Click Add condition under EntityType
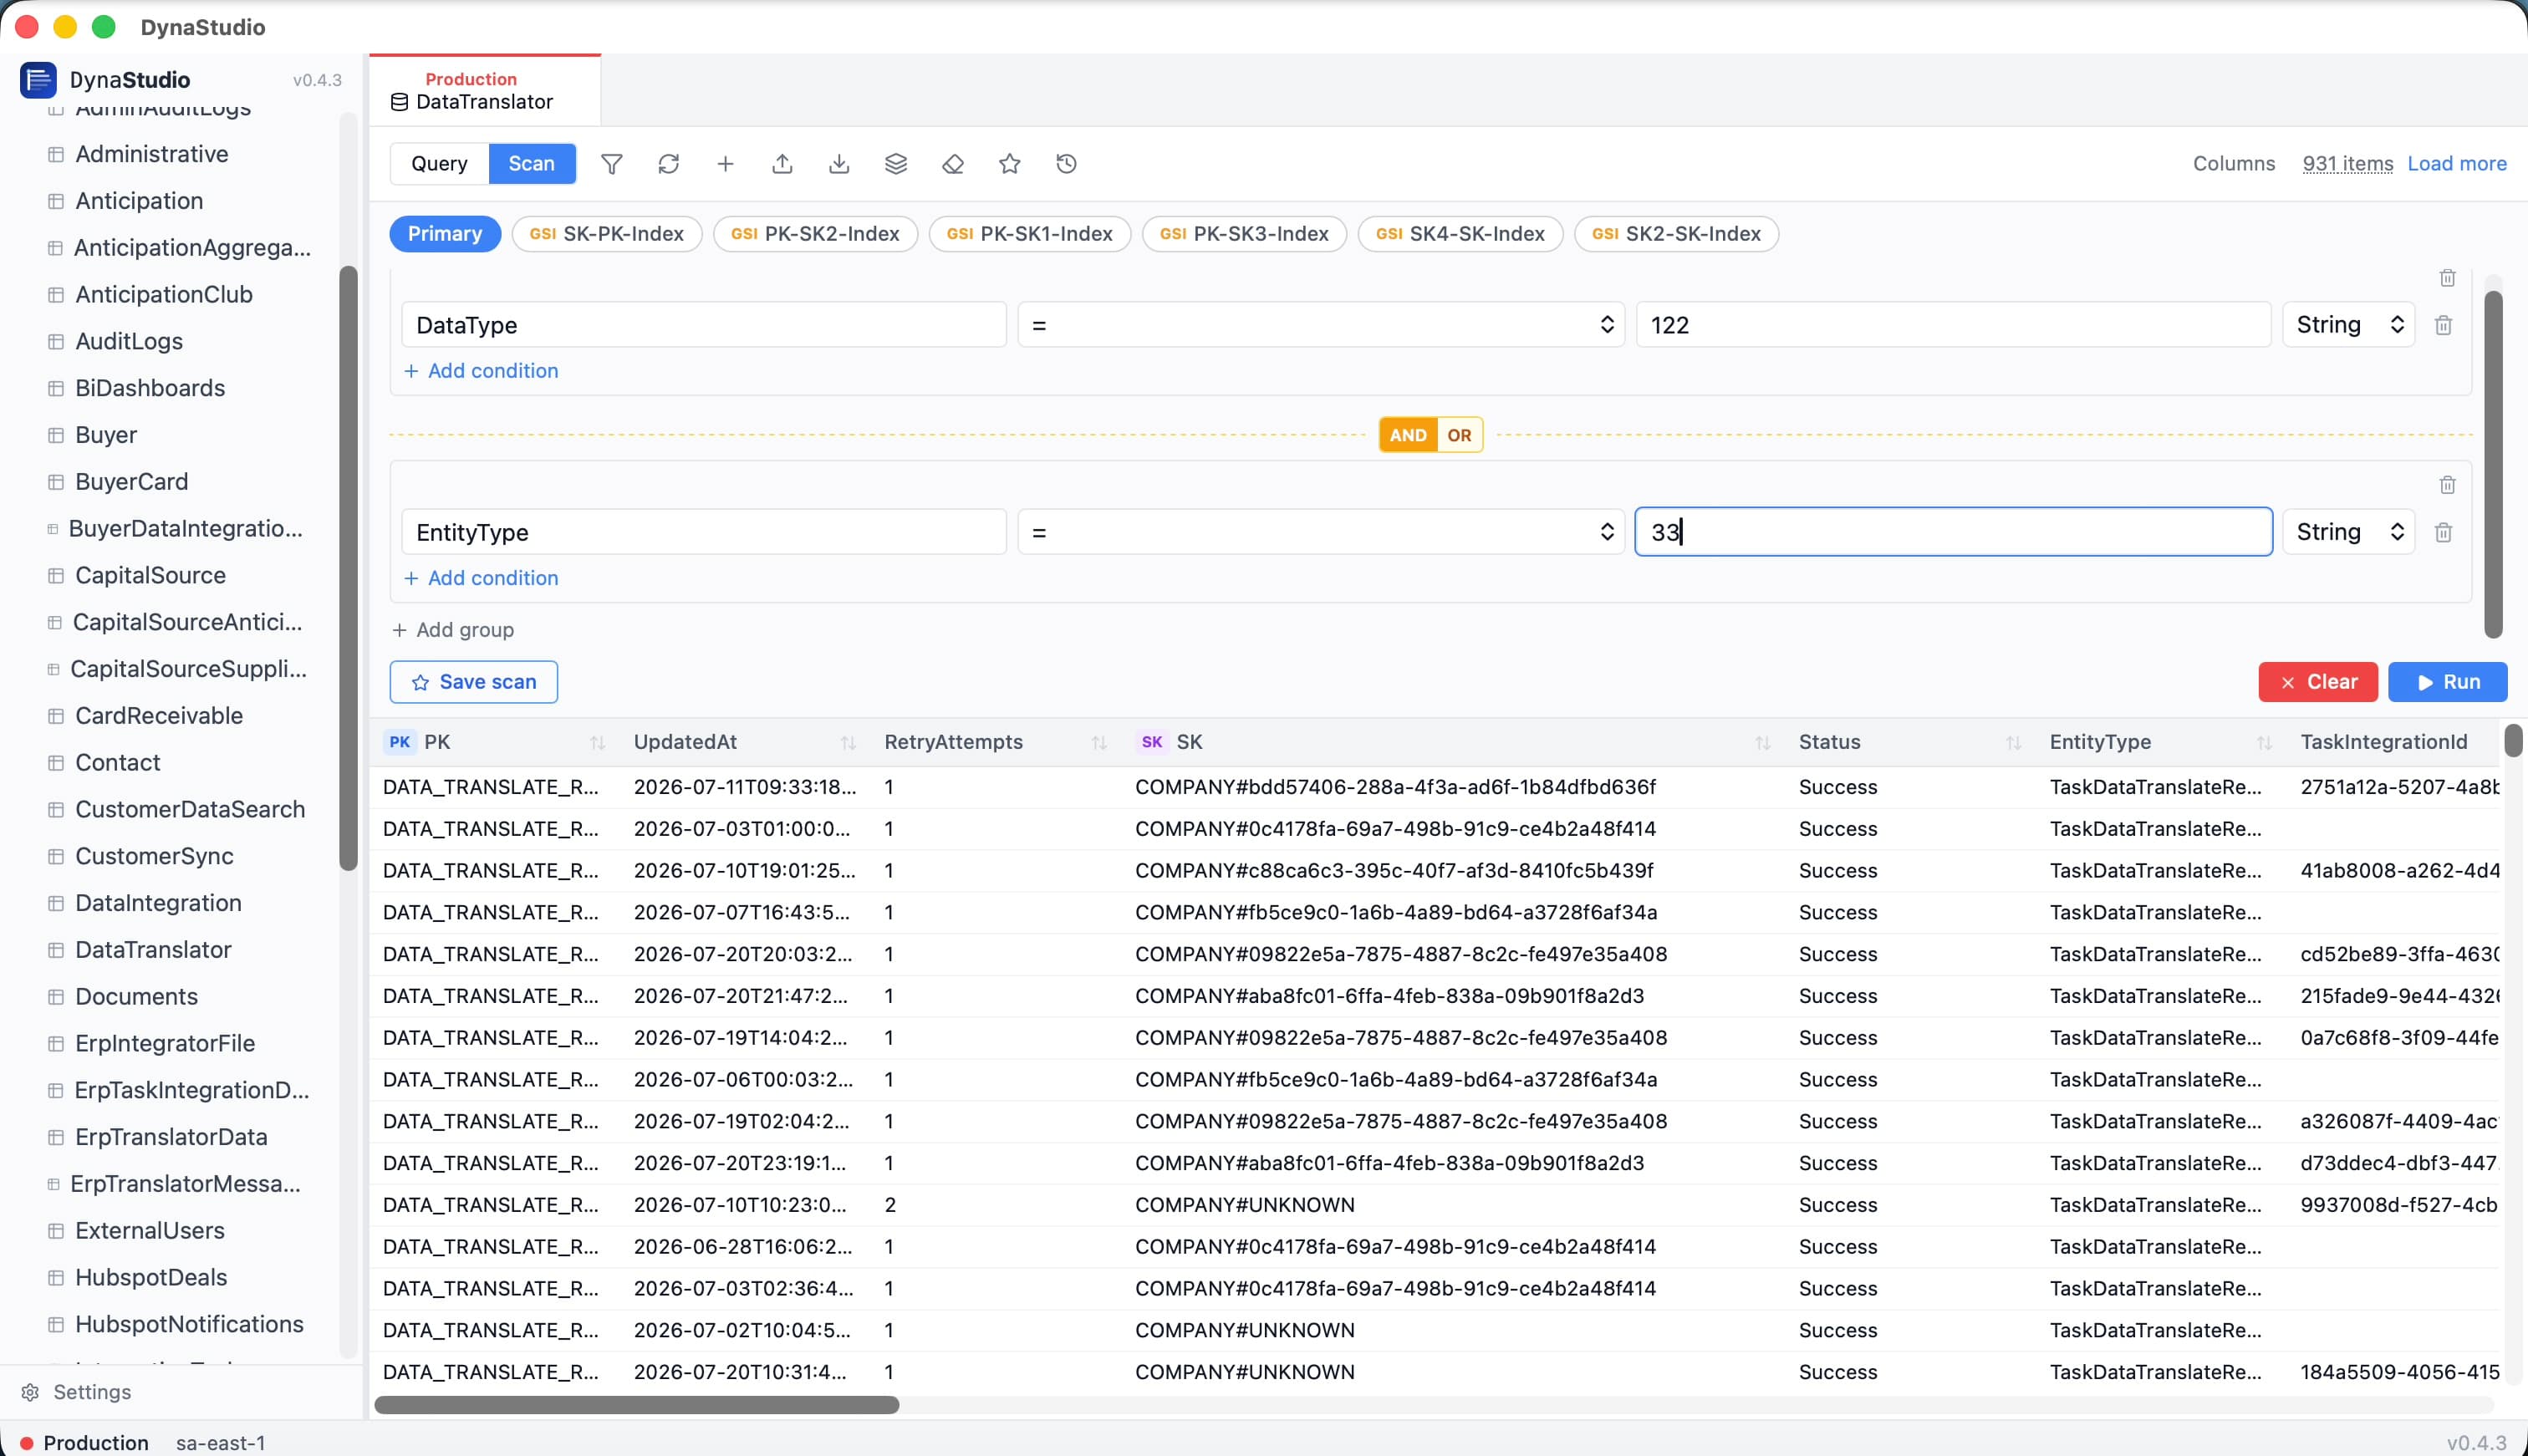The height and width of the screenshot is (1456, 2528). pyautogui.click(x=481, y=578)
